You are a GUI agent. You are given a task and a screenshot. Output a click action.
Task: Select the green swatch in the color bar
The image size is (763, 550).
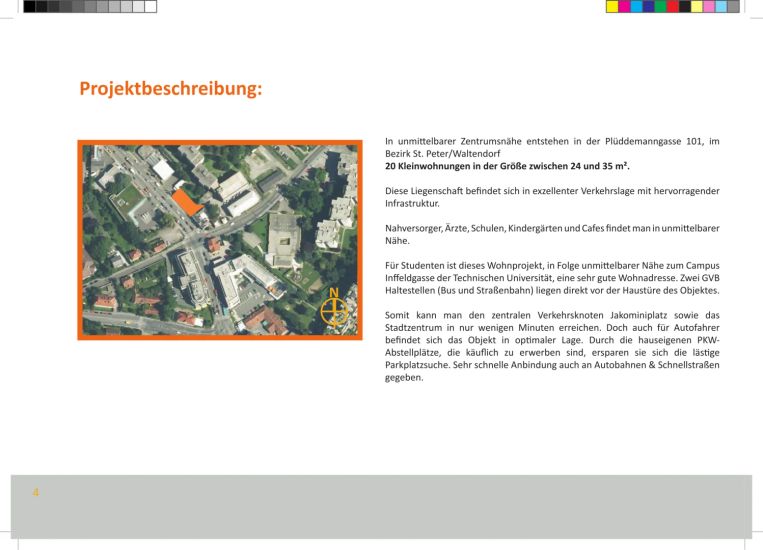point(661,6)
